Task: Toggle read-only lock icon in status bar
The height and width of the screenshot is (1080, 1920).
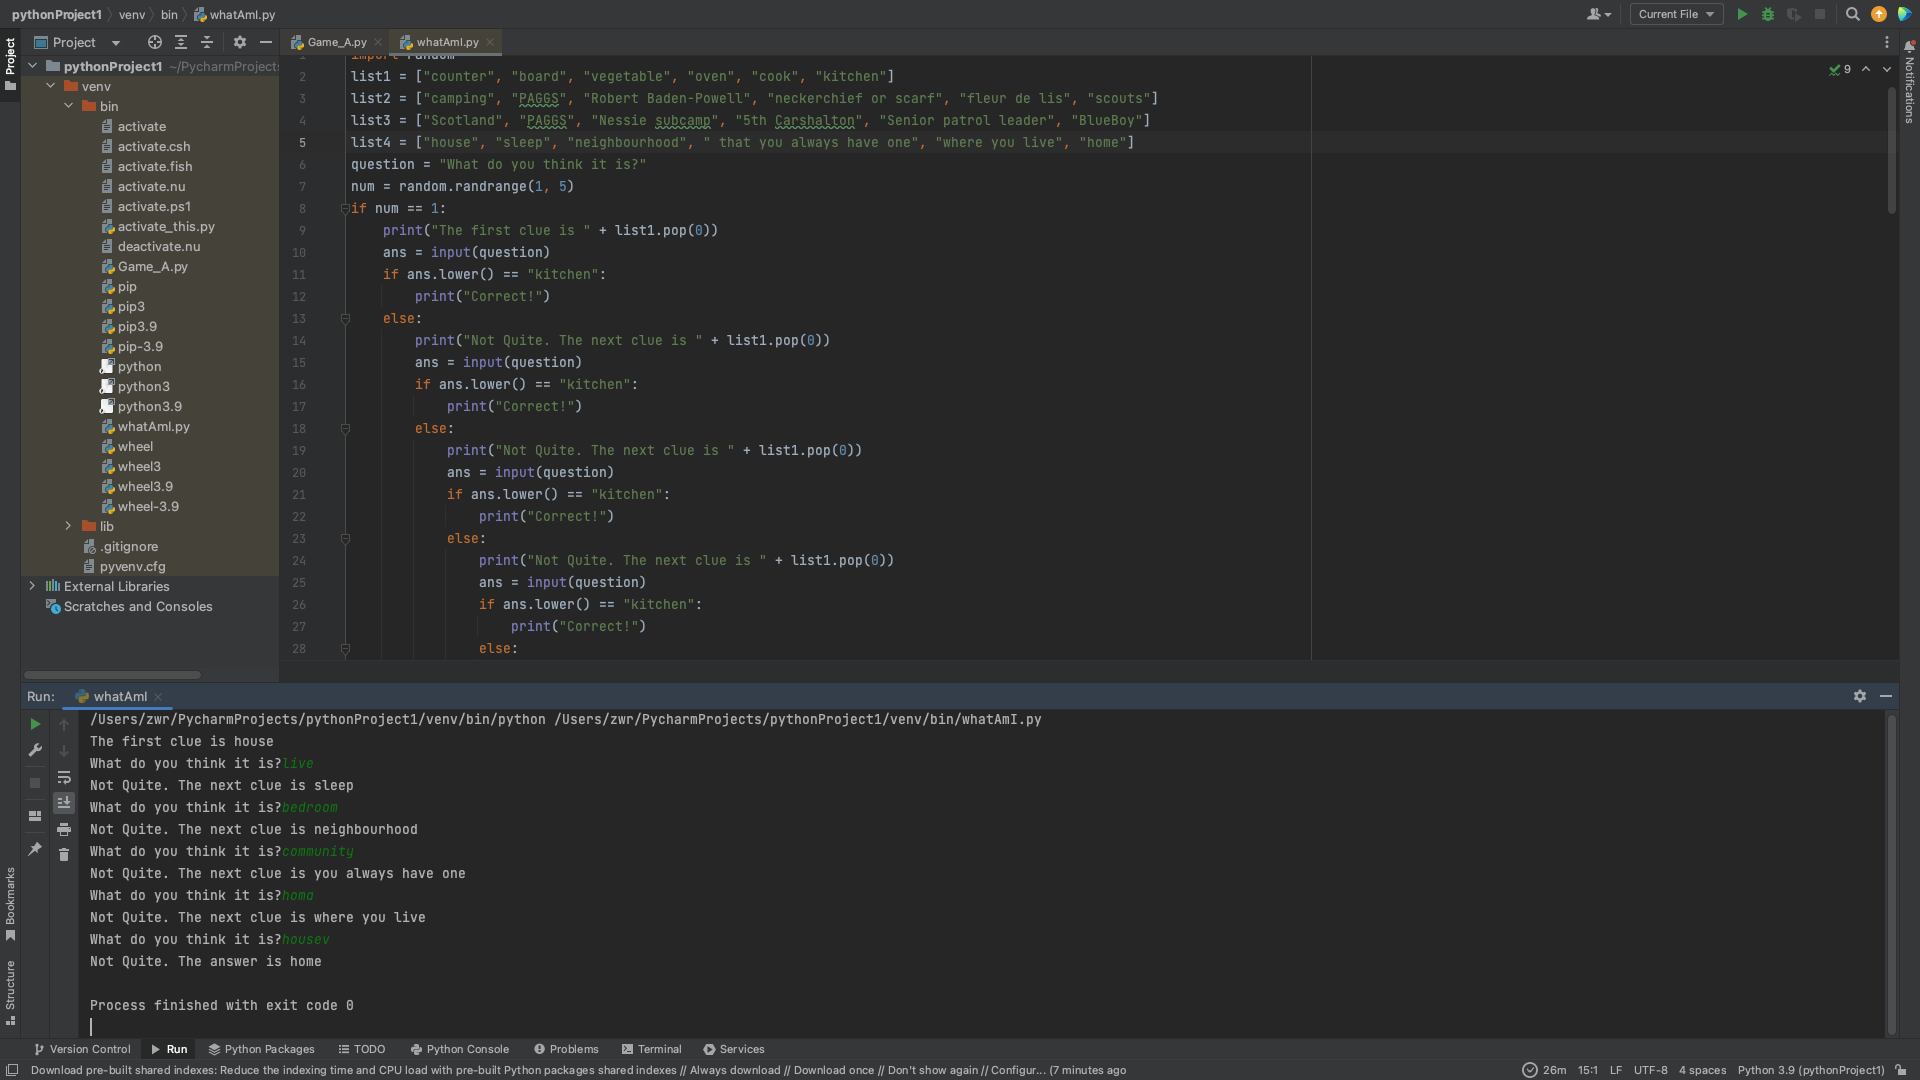Action: coord(1901,1070)
